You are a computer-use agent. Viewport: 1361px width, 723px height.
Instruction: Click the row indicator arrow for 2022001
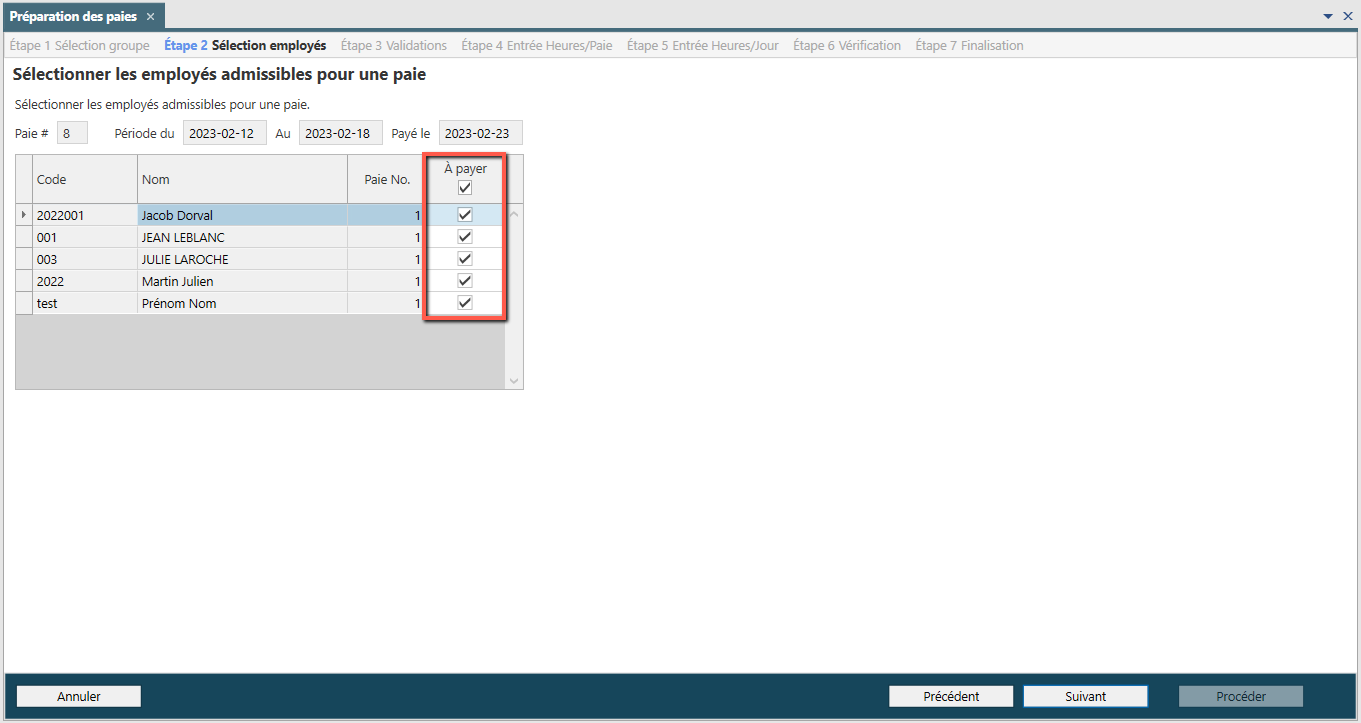point(24,215)
